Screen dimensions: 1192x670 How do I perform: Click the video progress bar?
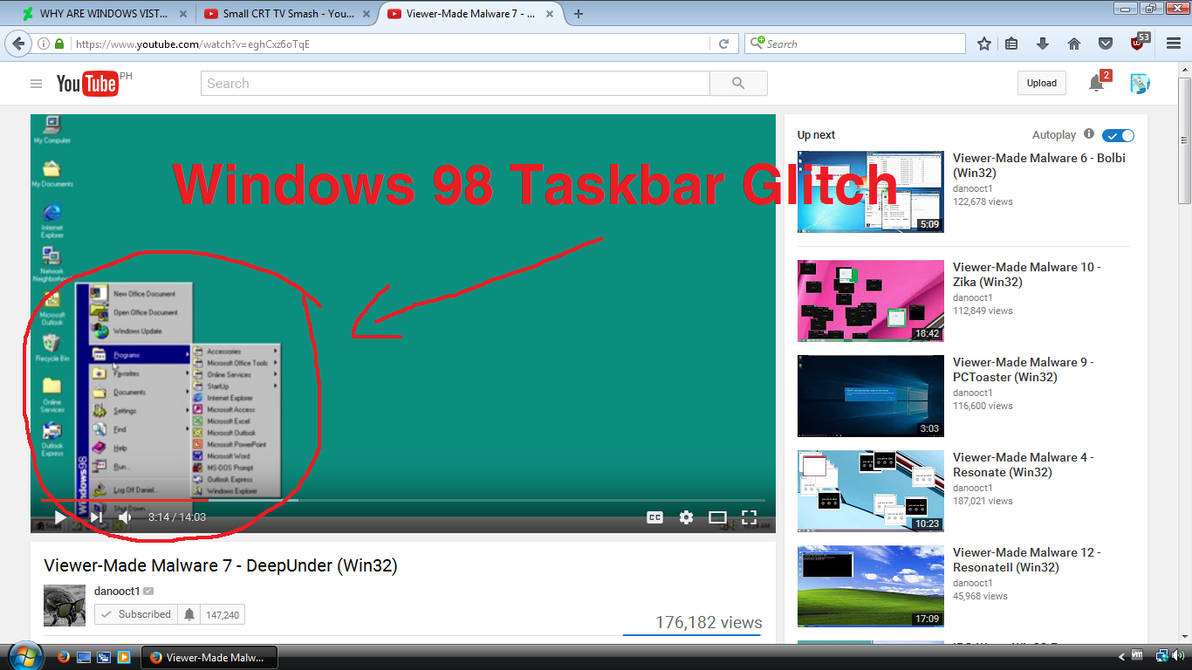coord(400,498)
